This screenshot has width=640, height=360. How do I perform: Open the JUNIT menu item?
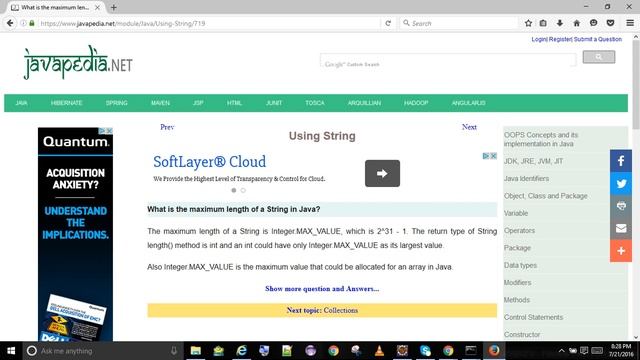[x=274, y=103]
